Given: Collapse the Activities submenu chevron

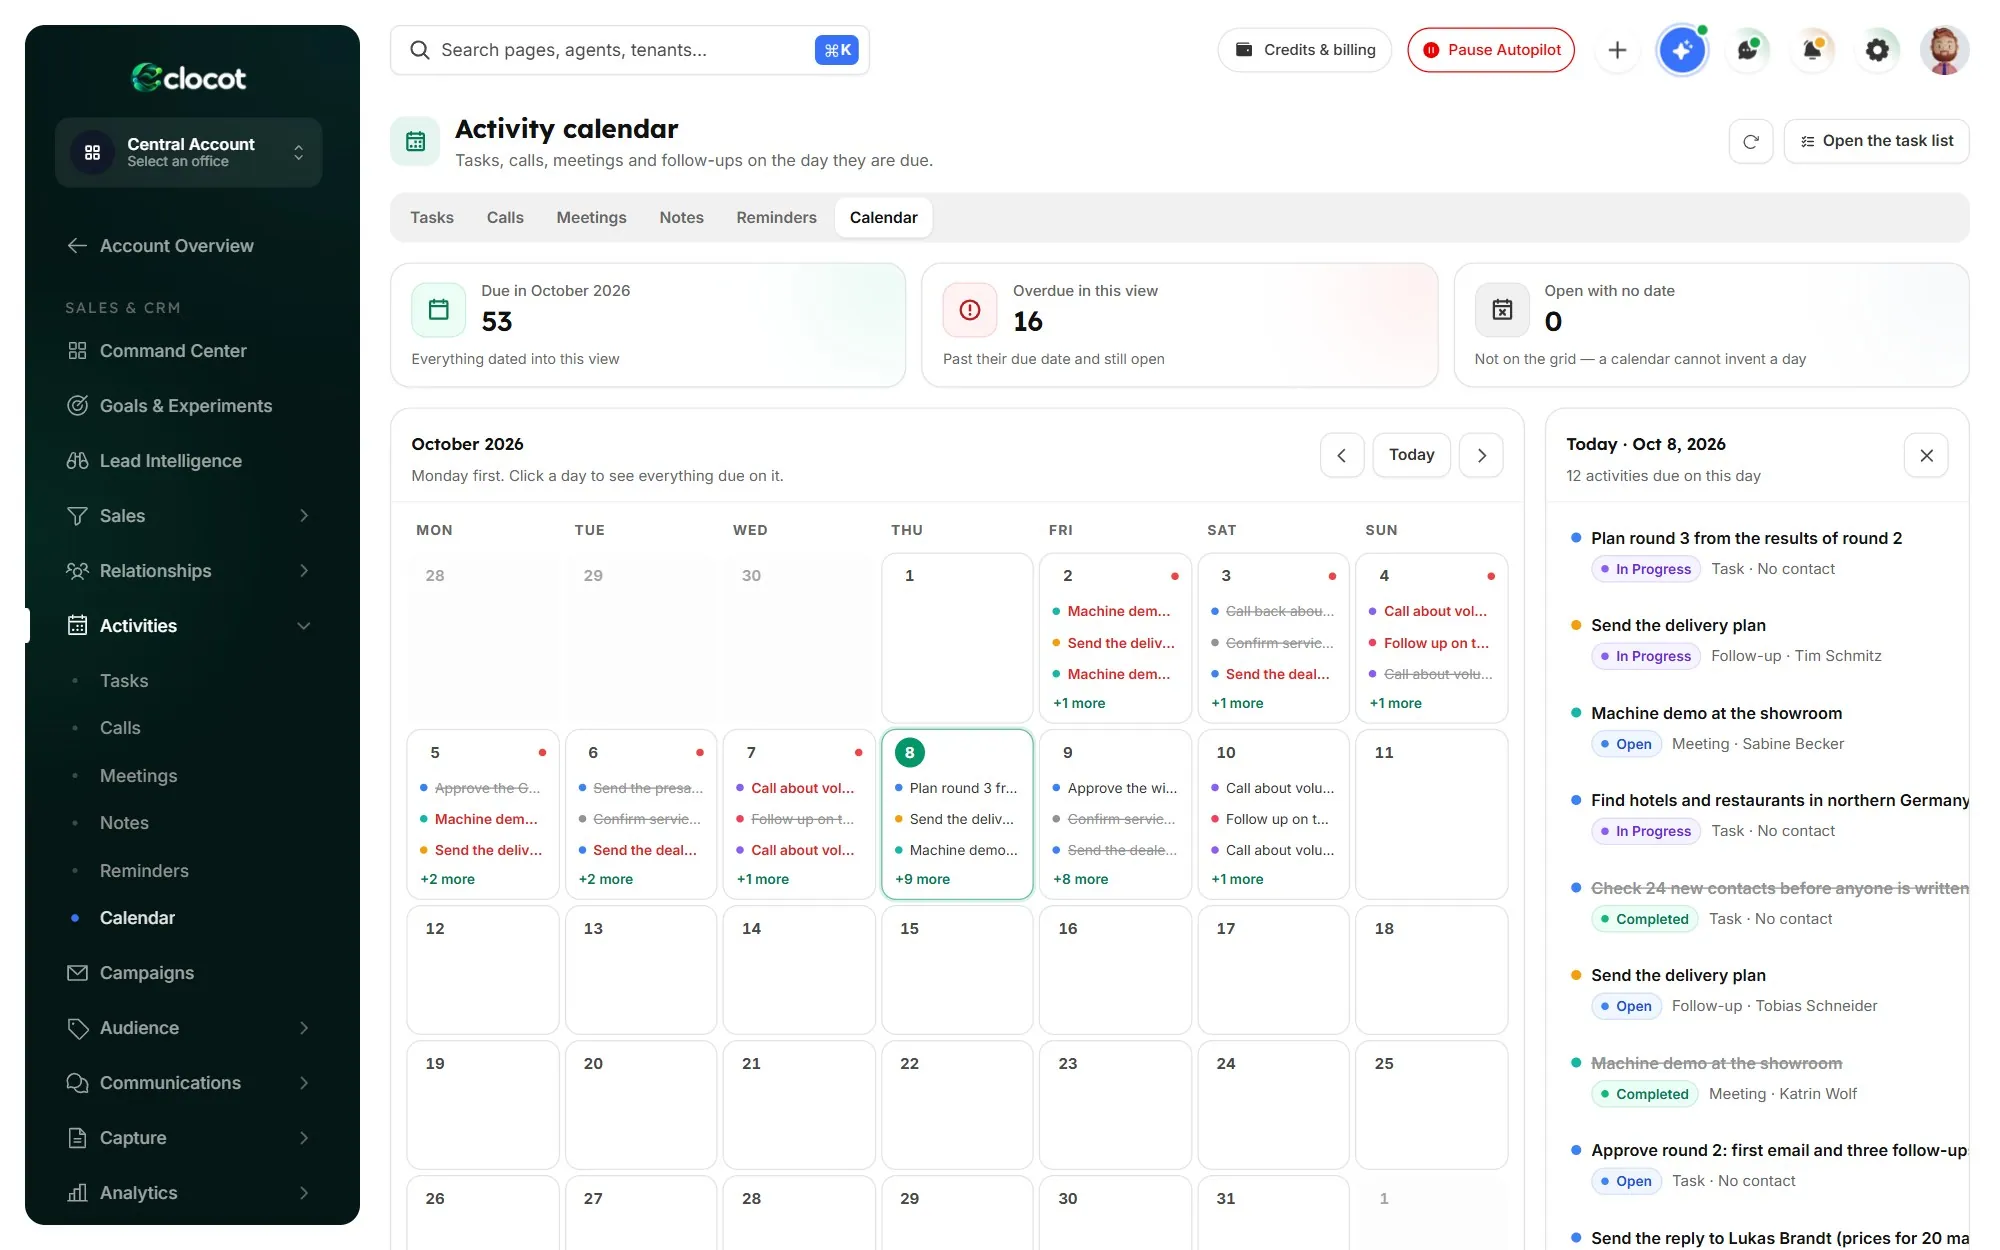Looking at the screenshot, I should tap(304, 626).
